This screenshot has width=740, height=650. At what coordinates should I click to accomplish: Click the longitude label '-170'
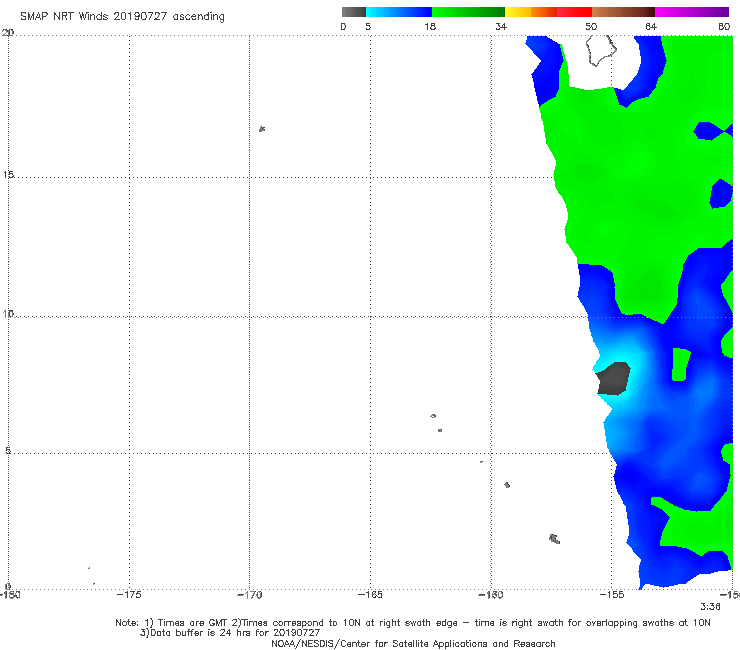[x=250, y=595]
